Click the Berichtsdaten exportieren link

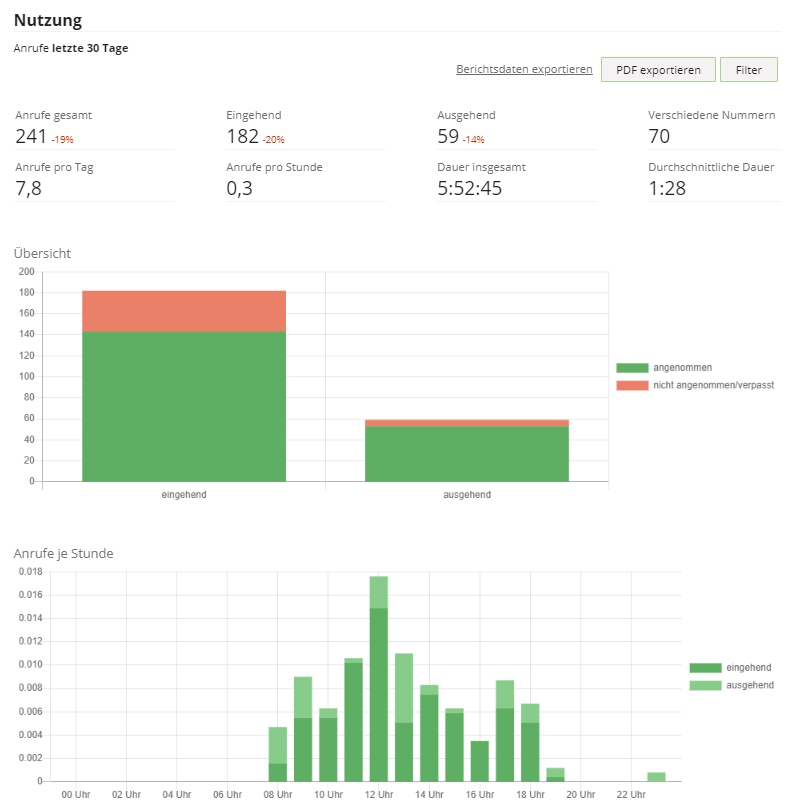tap(524, 69)
